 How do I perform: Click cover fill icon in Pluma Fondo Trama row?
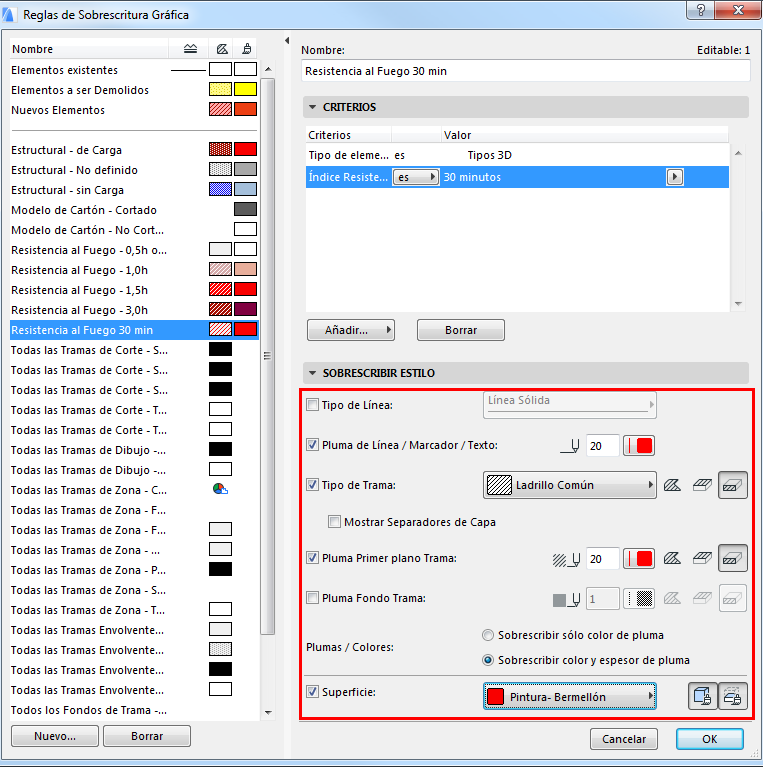pos(702,598)
